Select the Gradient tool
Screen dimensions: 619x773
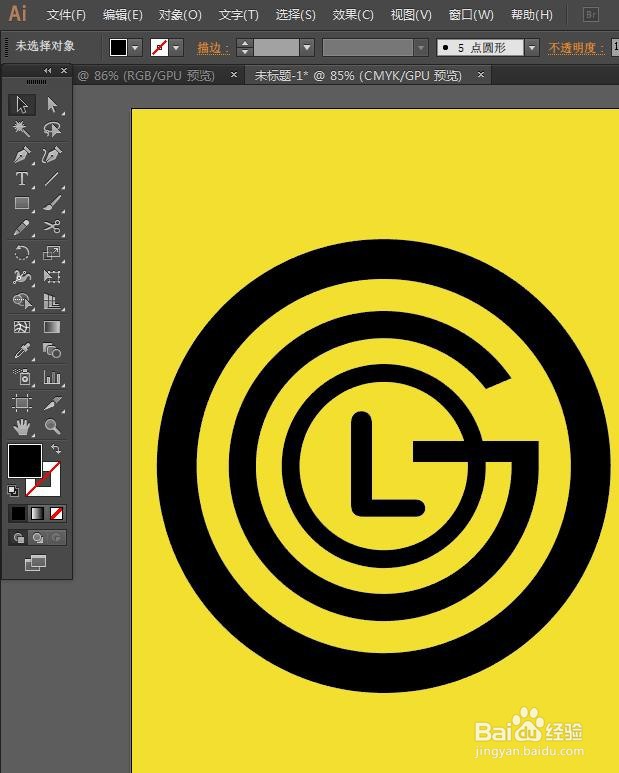tap(52, 327)
